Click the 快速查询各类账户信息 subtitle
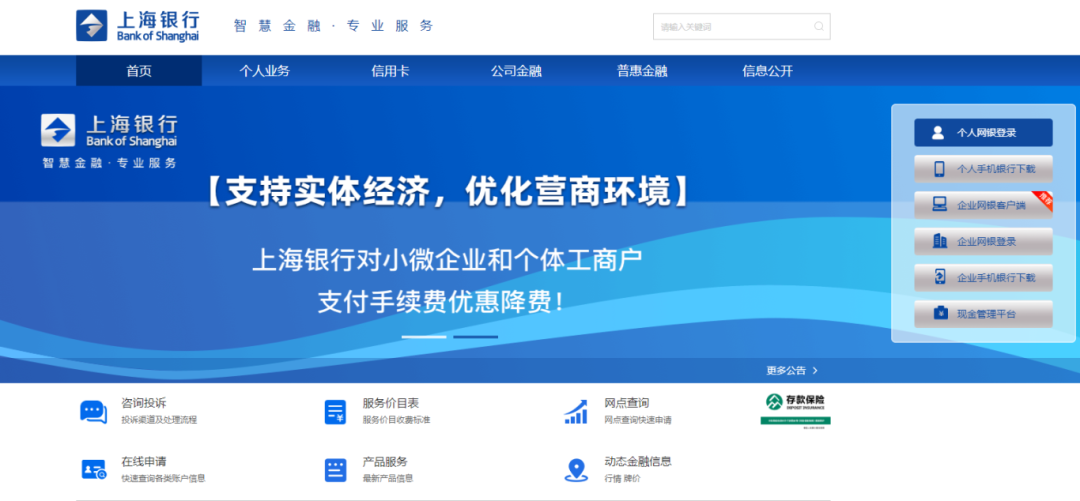The height and width of the screenshot is (501, 1080). pos(163,478)
